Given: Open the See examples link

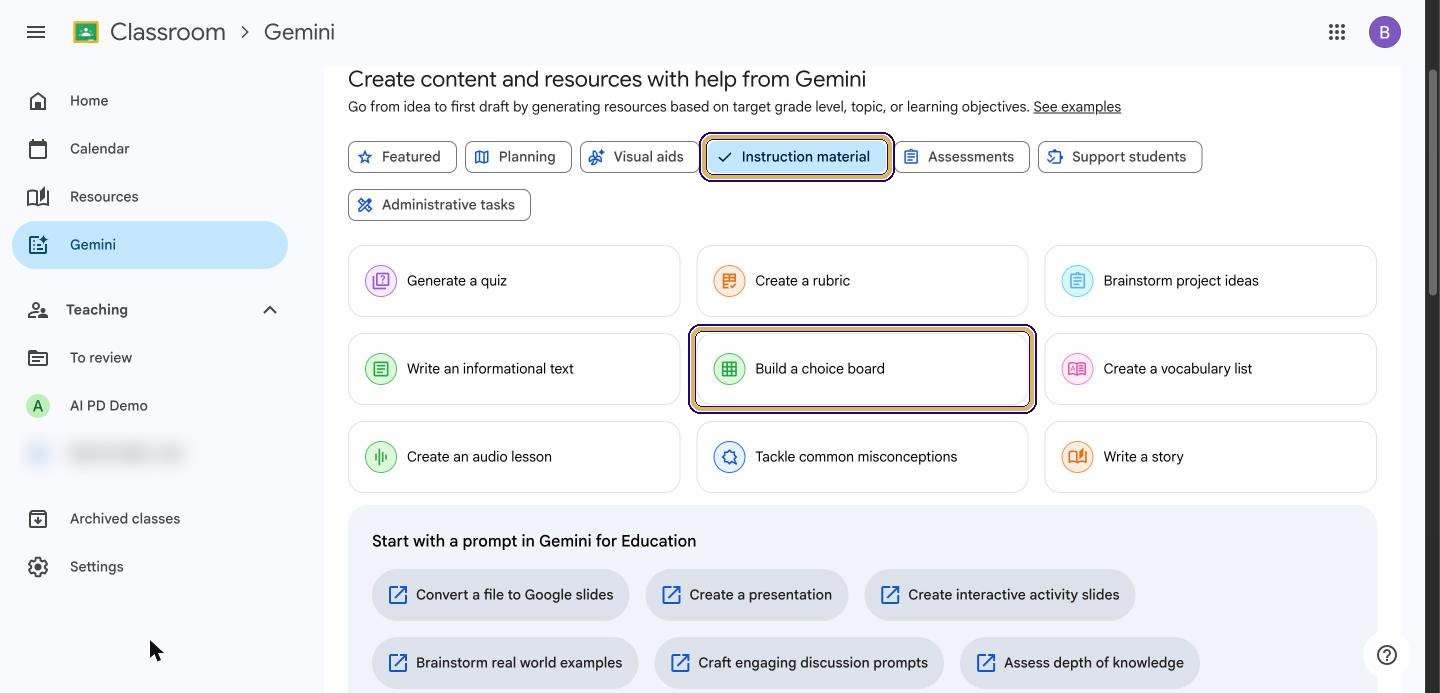Looking at the screenshot, I should pos(1077,107).
